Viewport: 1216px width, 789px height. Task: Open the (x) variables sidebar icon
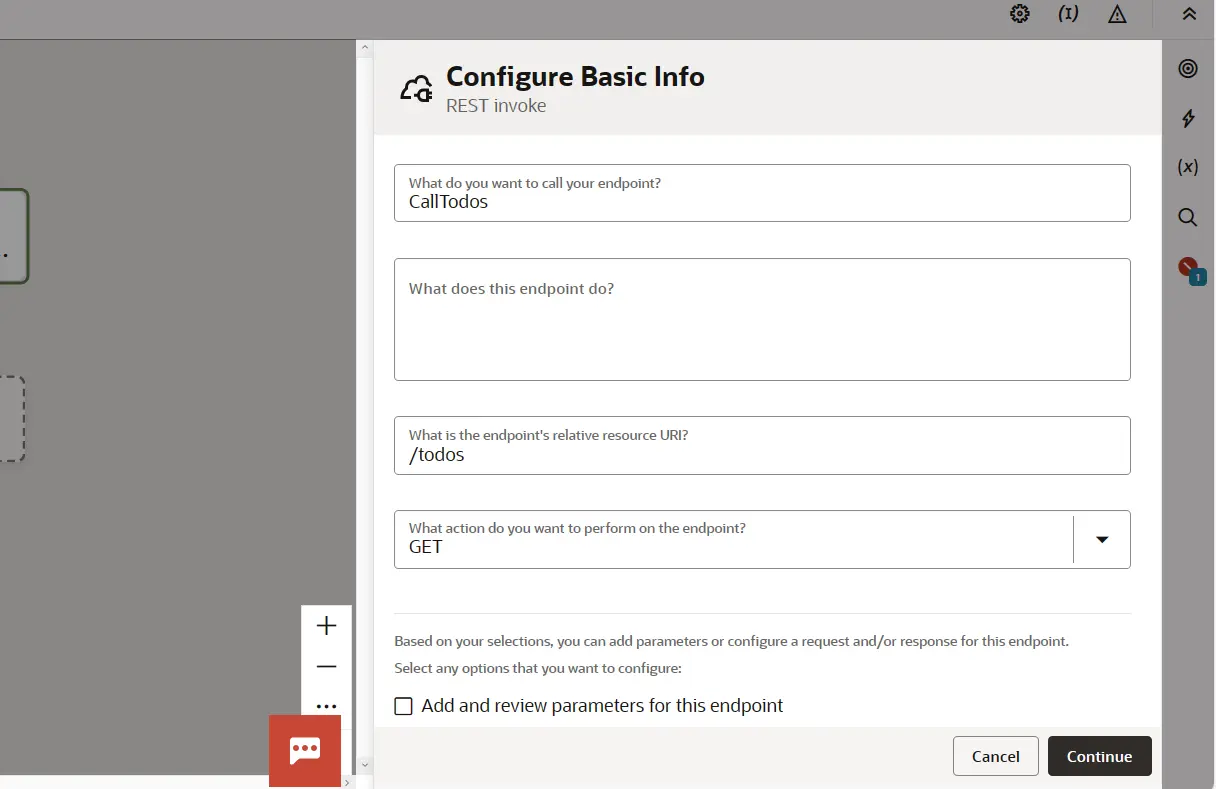(x=1187, y=167)
